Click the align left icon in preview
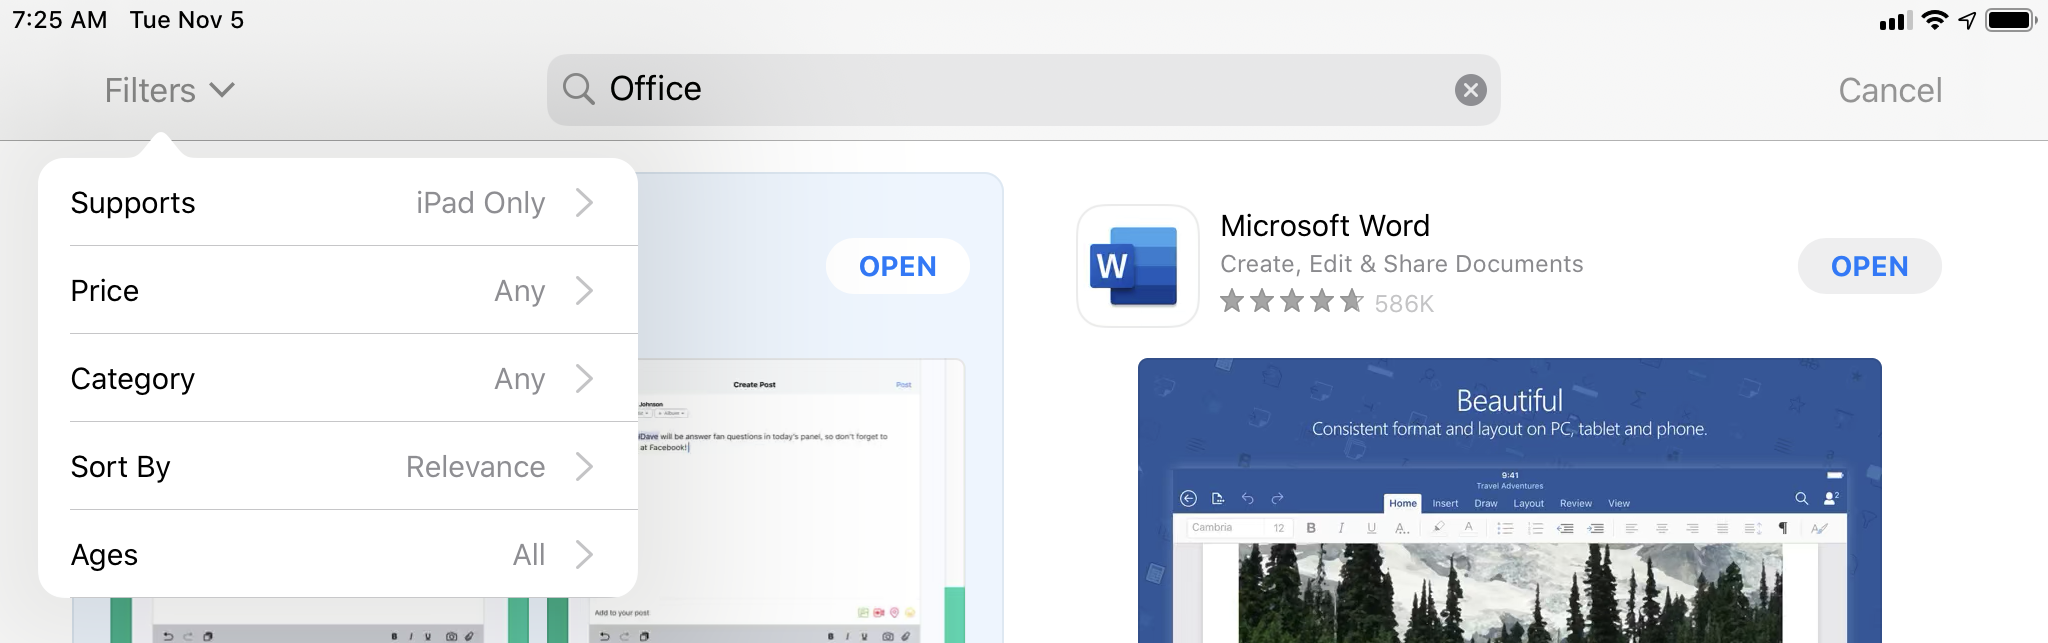Image resolution: width=2048 pixels, height=643 pixels. click(x=1631, y=528)
